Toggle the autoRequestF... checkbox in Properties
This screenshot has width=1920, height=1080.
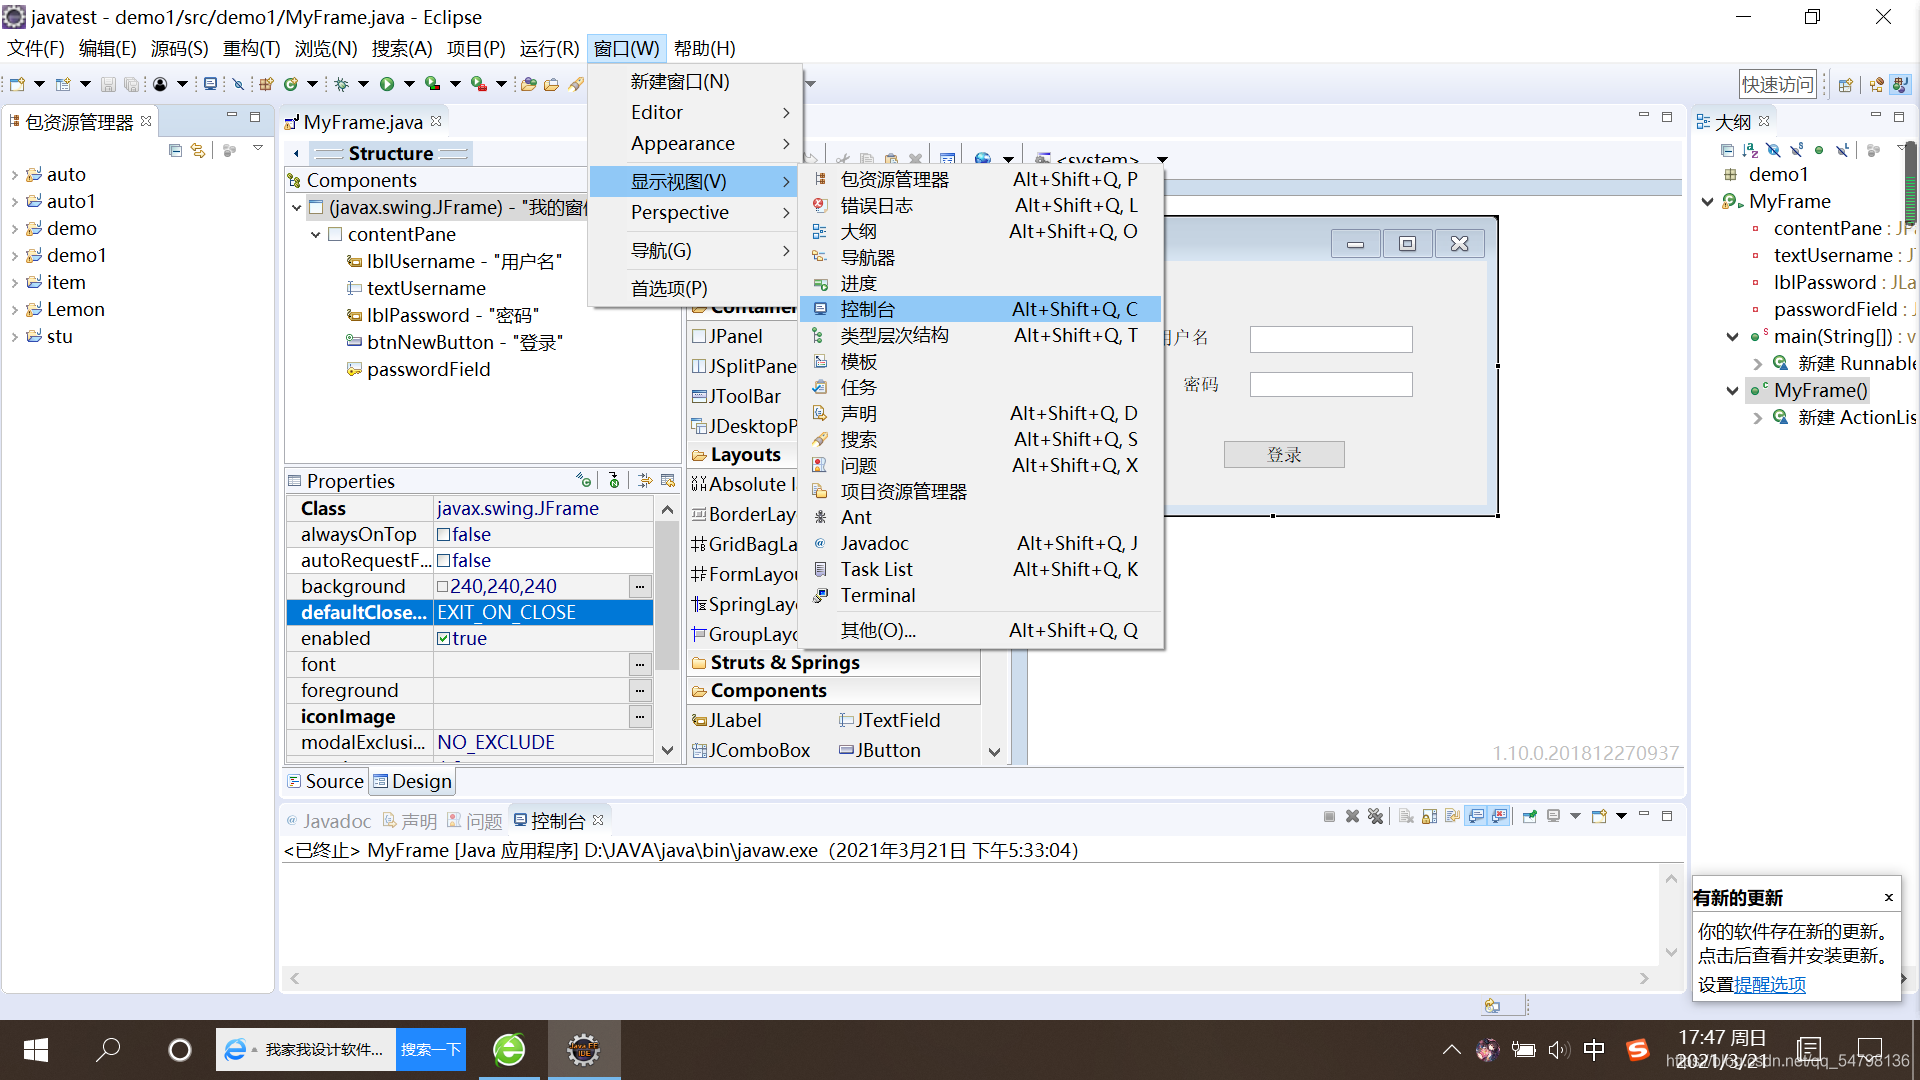[443, 560]
